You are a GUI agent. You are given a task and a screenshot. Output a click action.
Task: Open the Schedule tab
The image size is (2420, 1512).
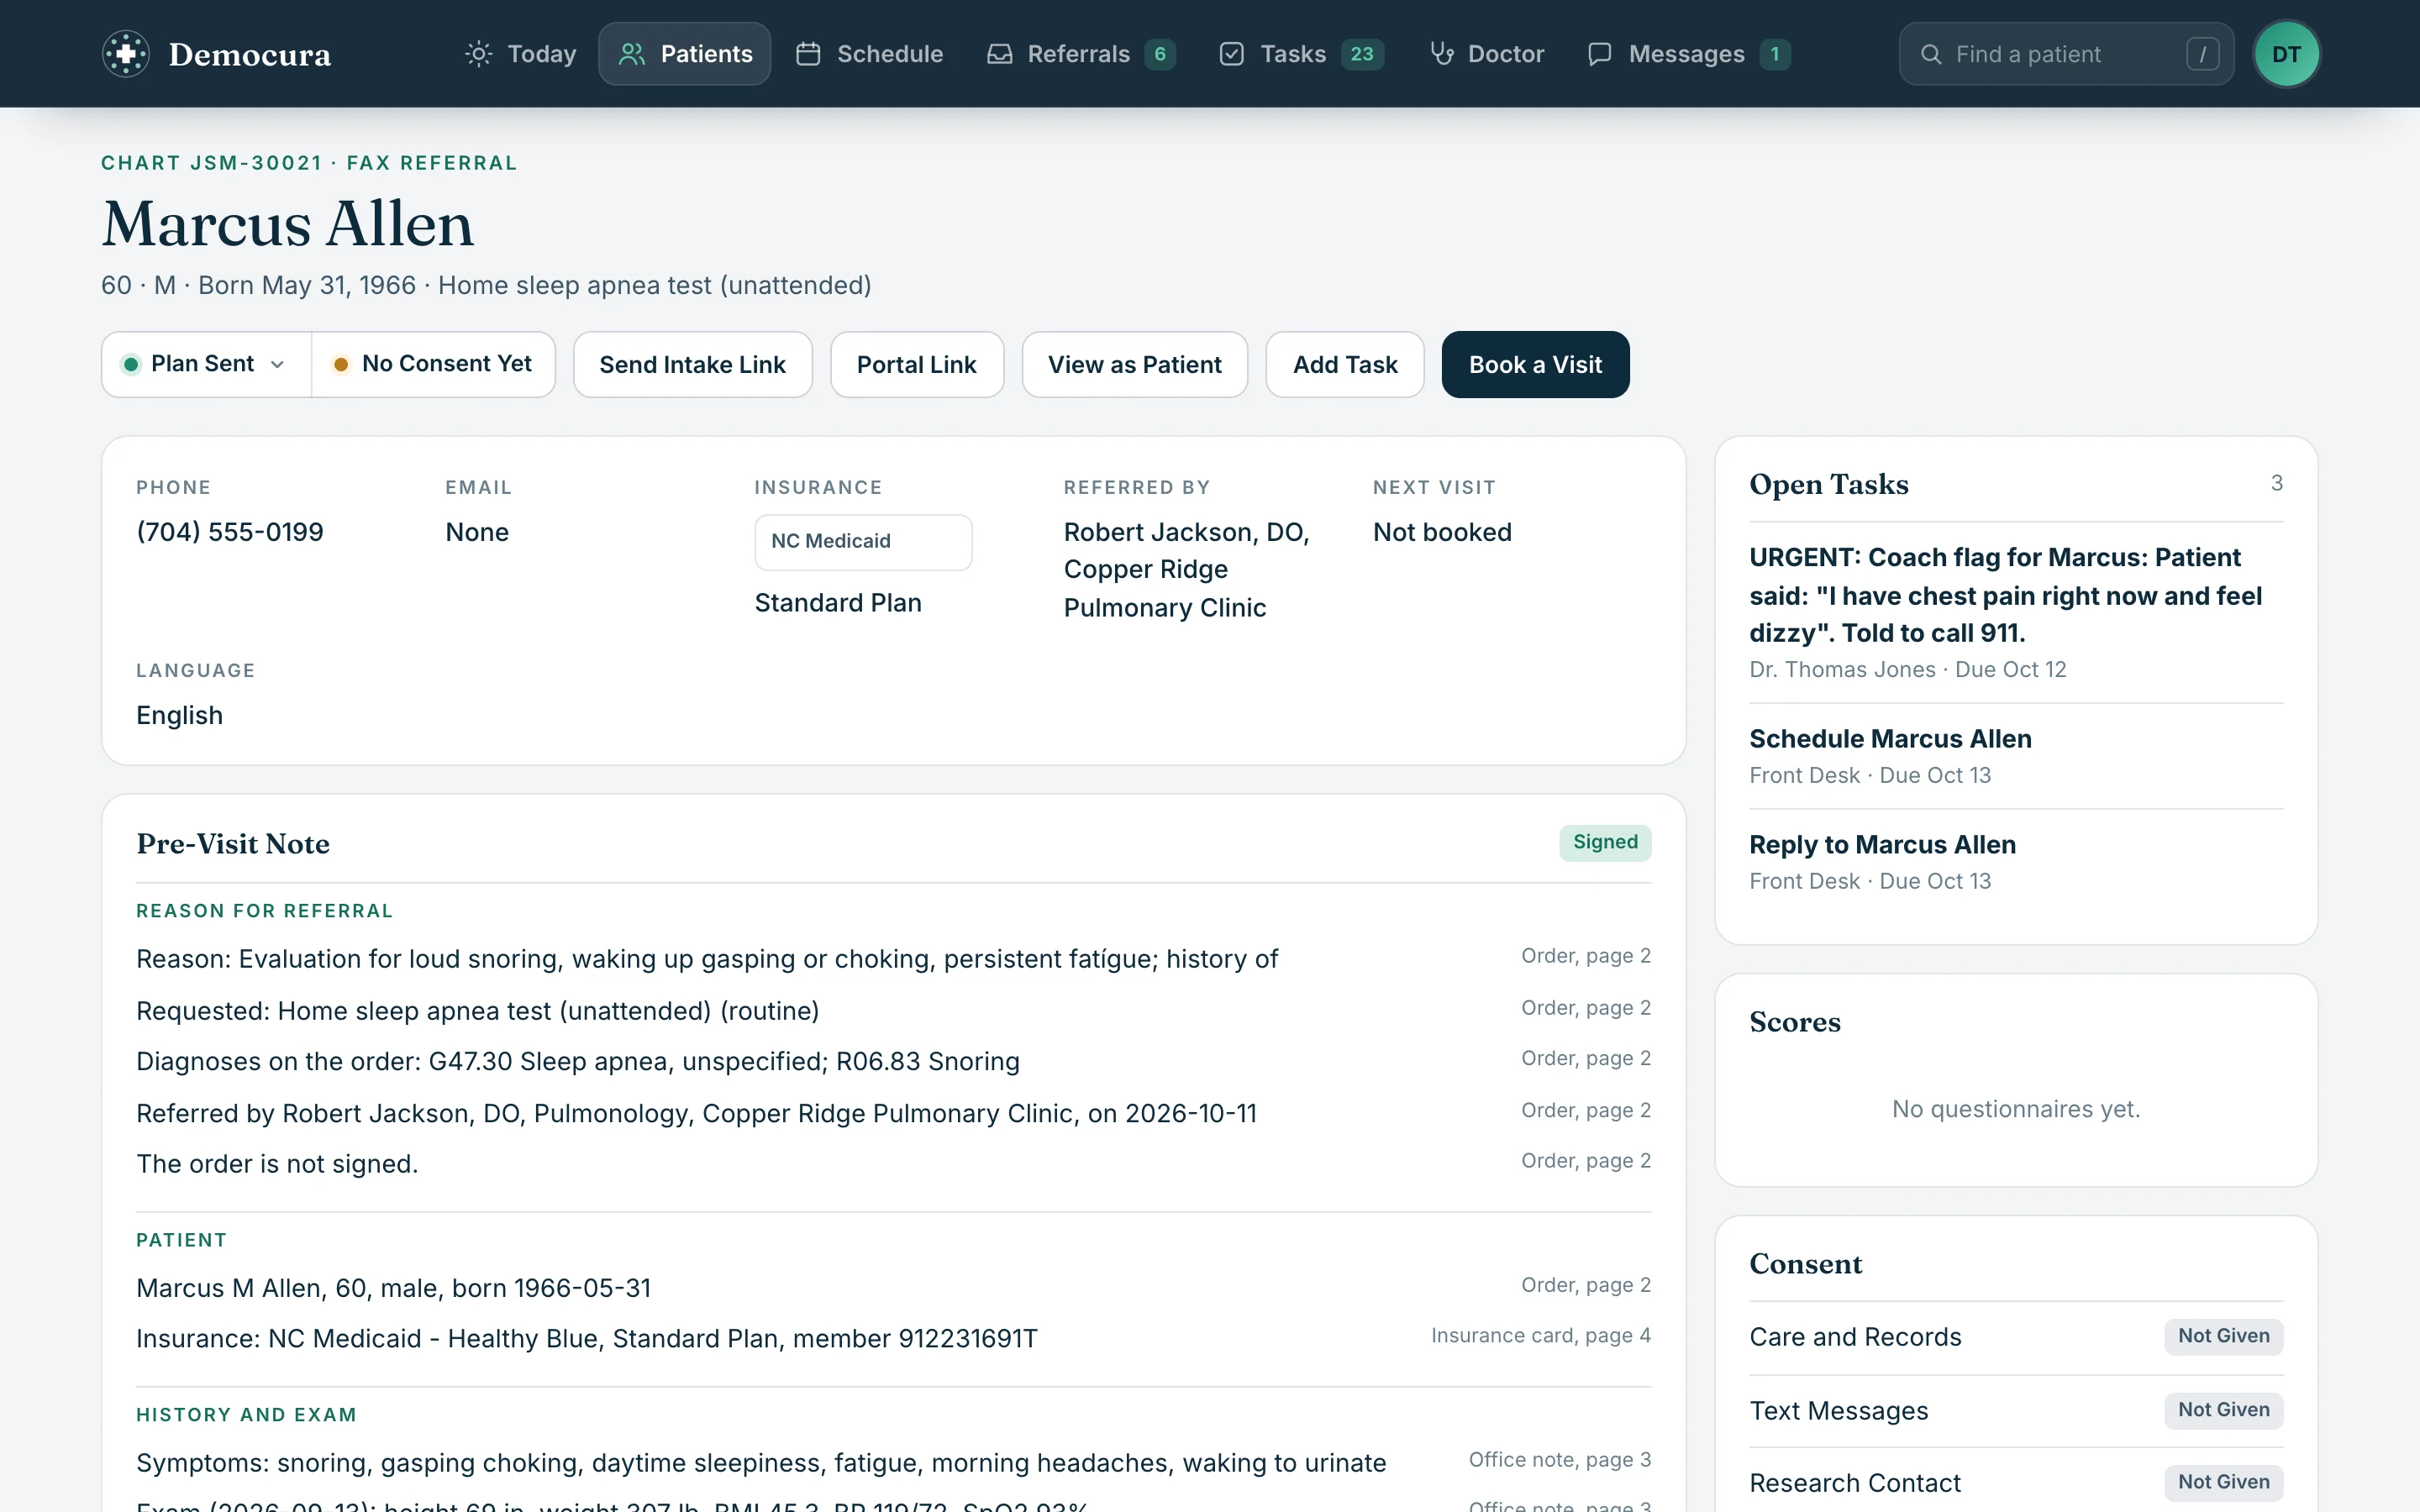[x=870, y=54]
